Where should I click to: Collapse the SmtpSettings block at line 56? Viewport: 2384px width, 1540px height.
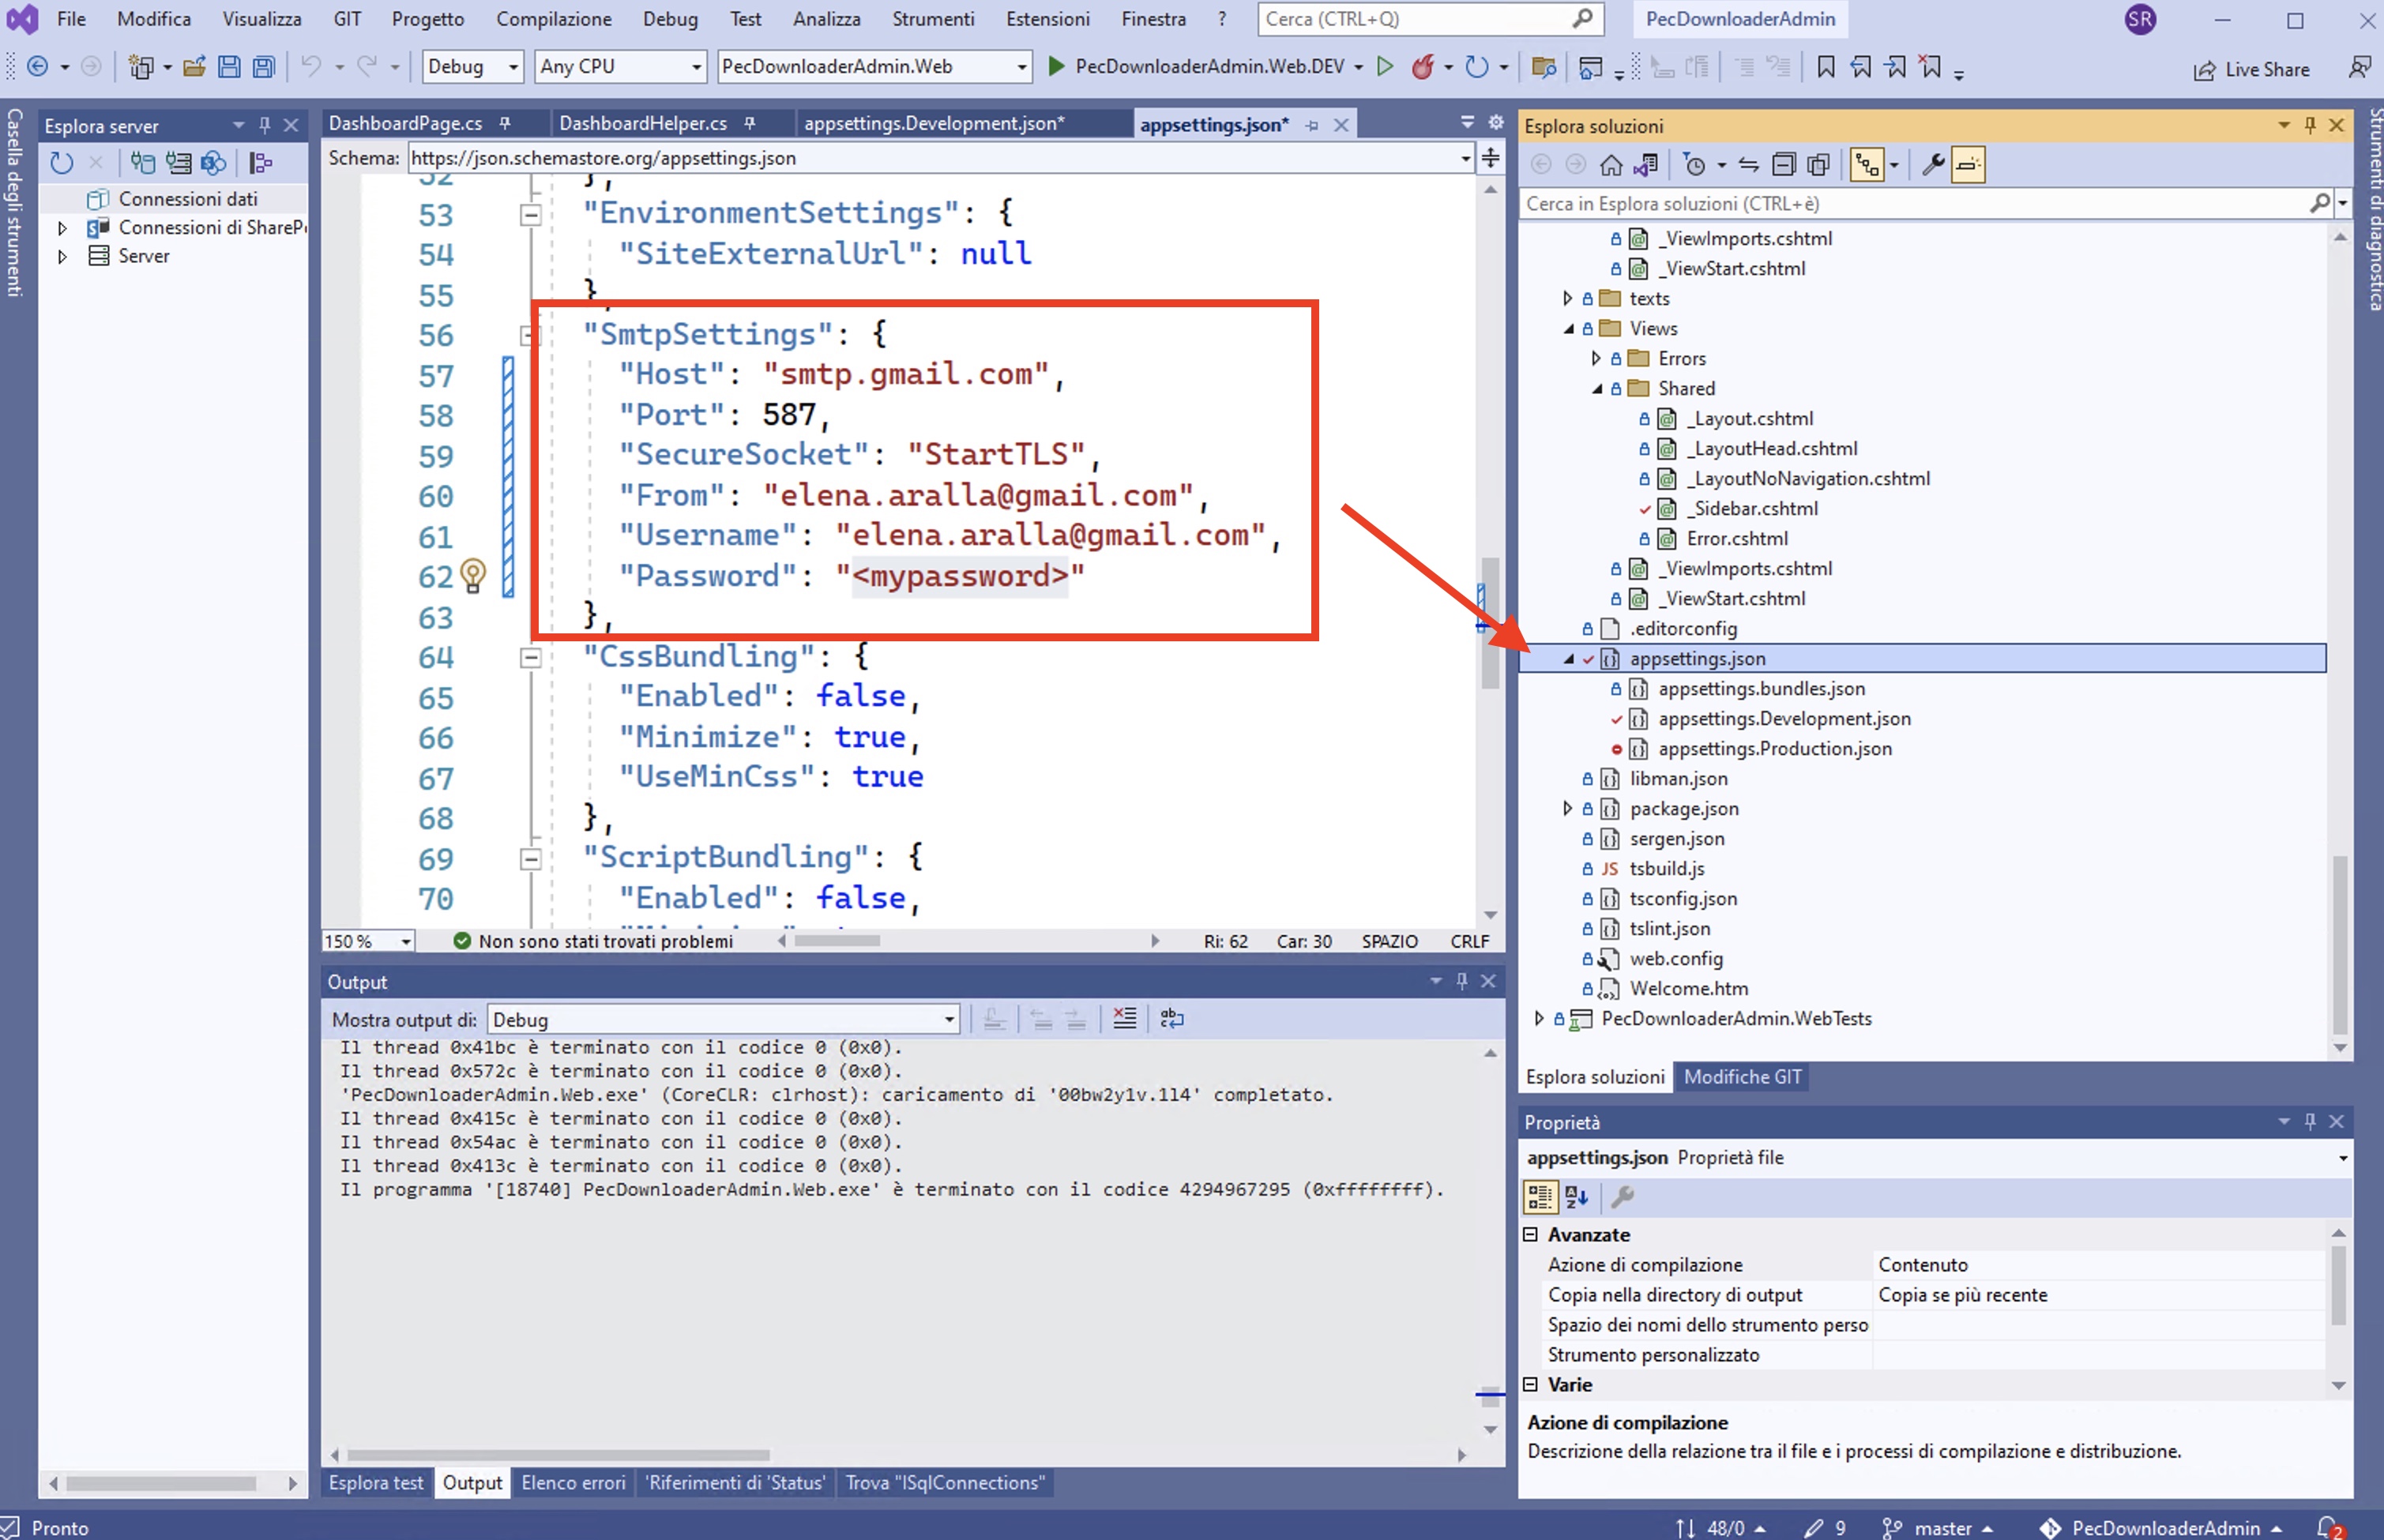click(x=531, y=335)
